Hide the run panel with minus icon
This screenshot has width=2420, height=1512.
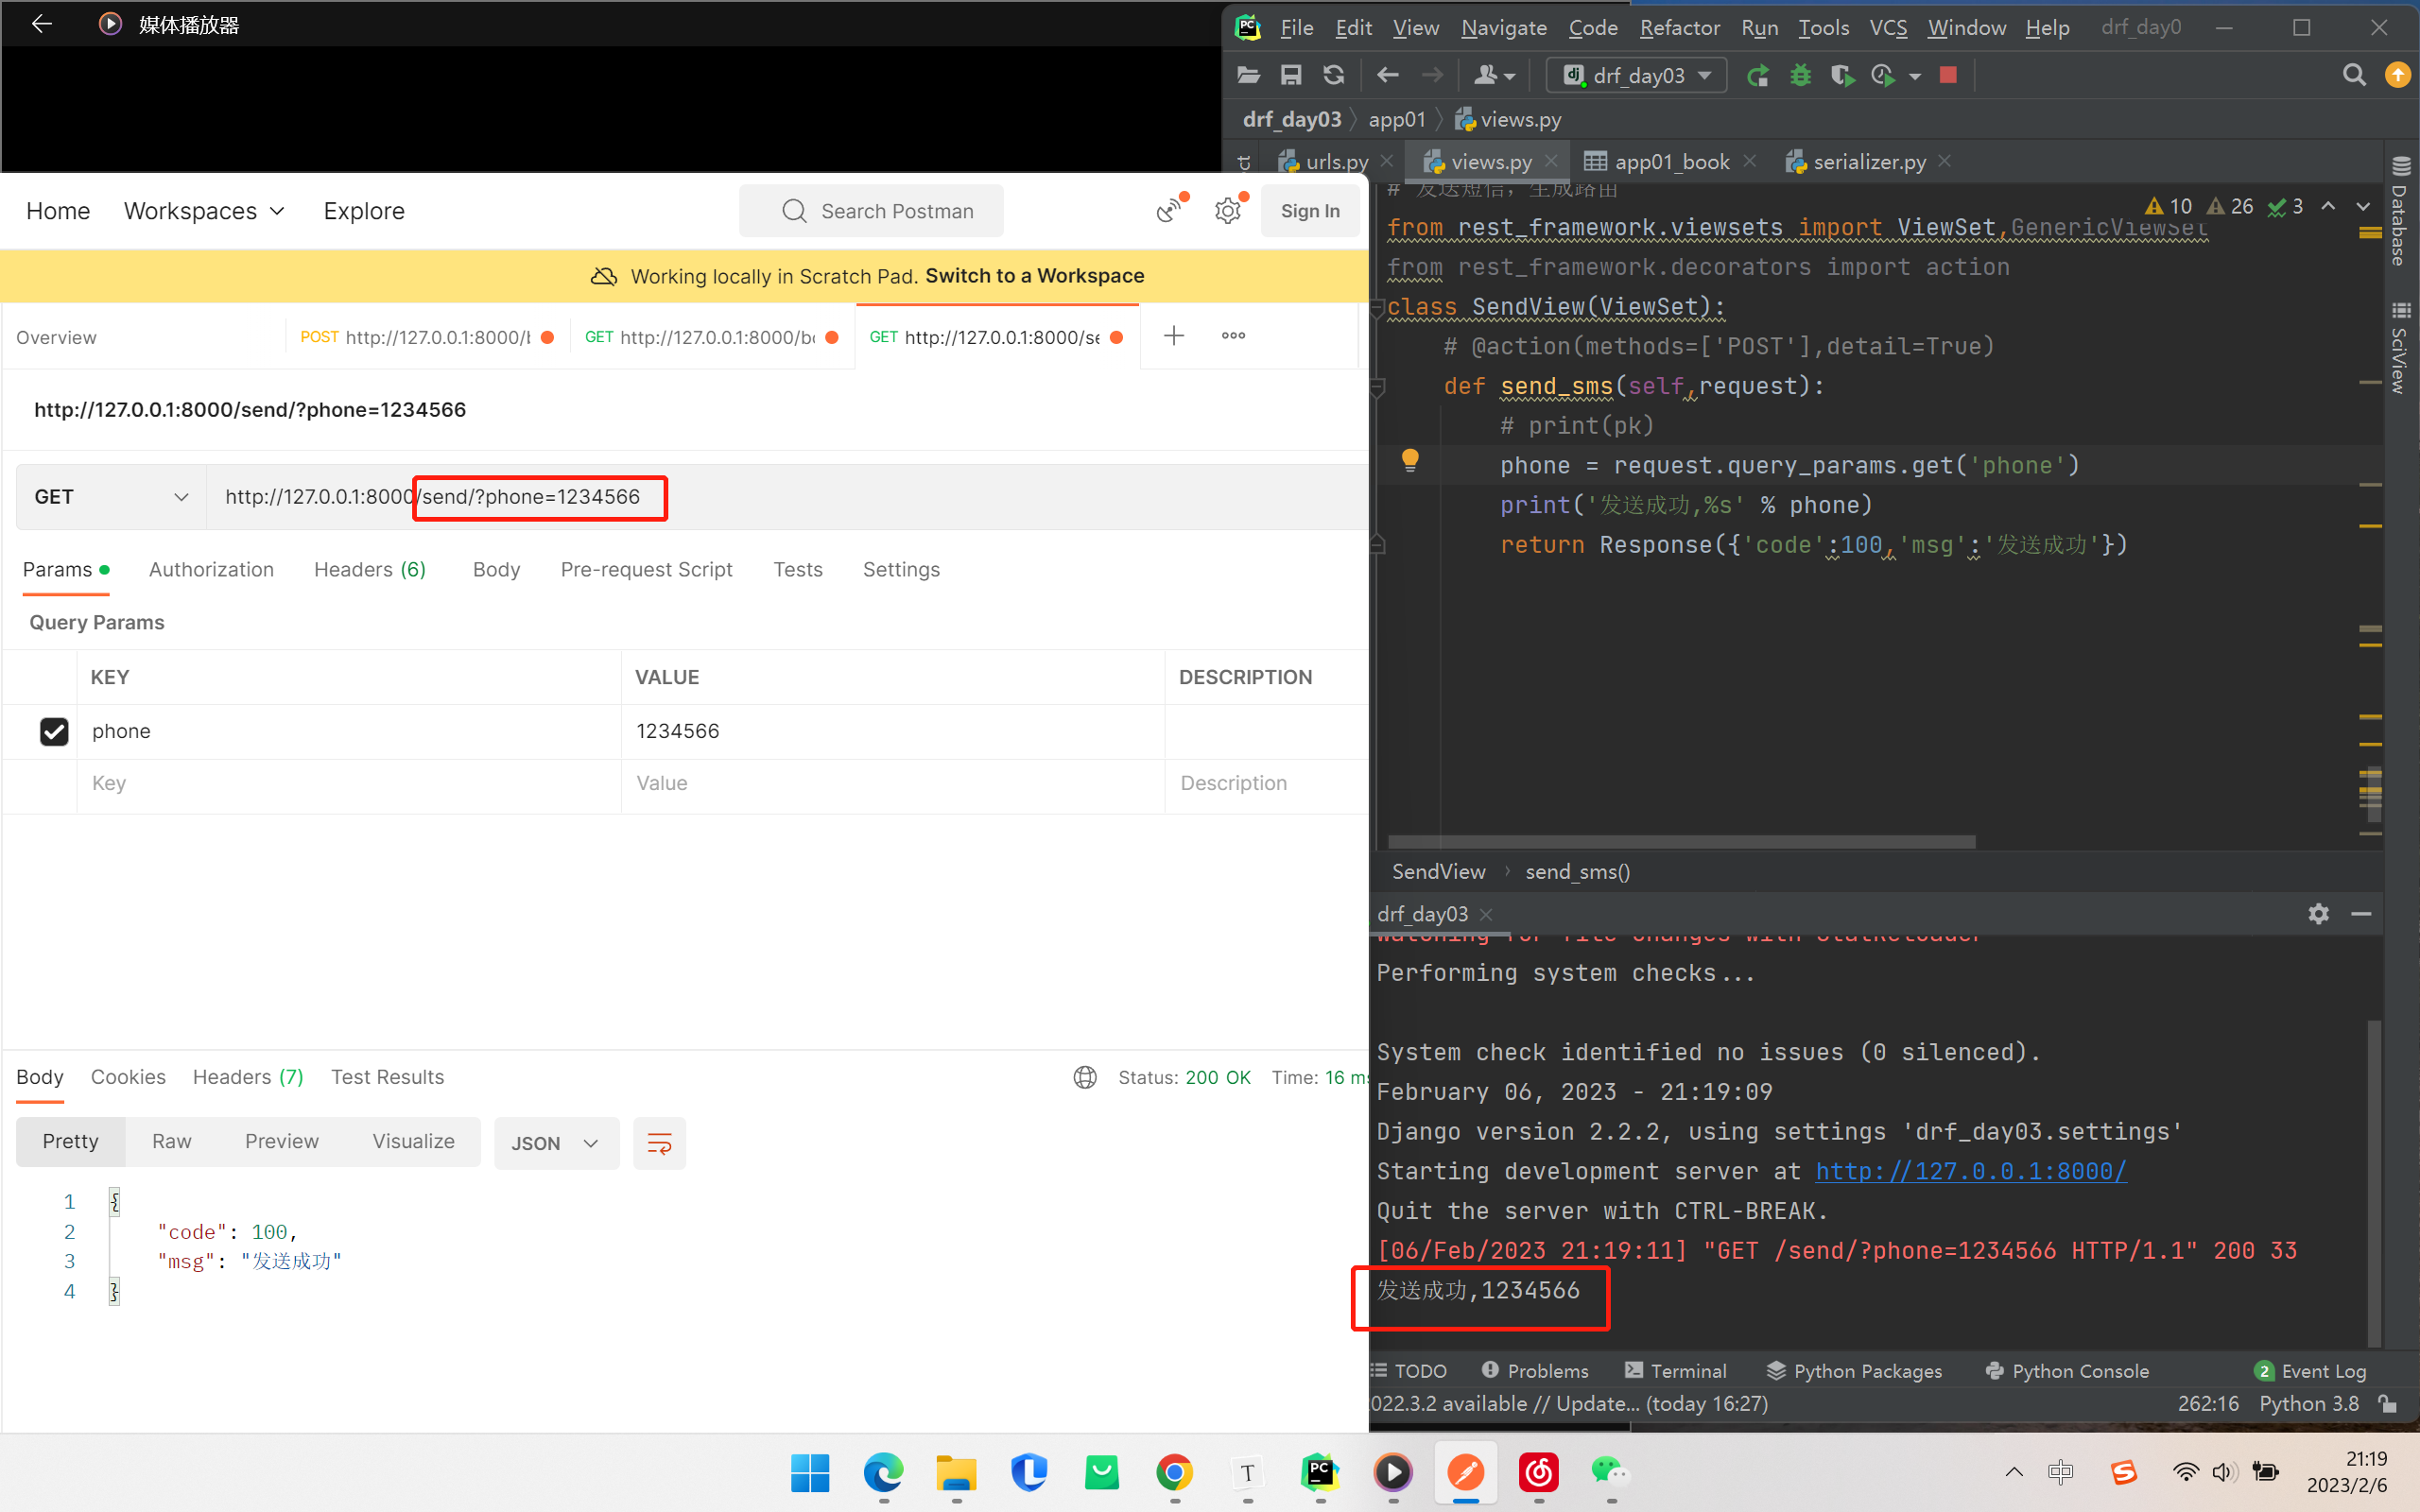2361,914
